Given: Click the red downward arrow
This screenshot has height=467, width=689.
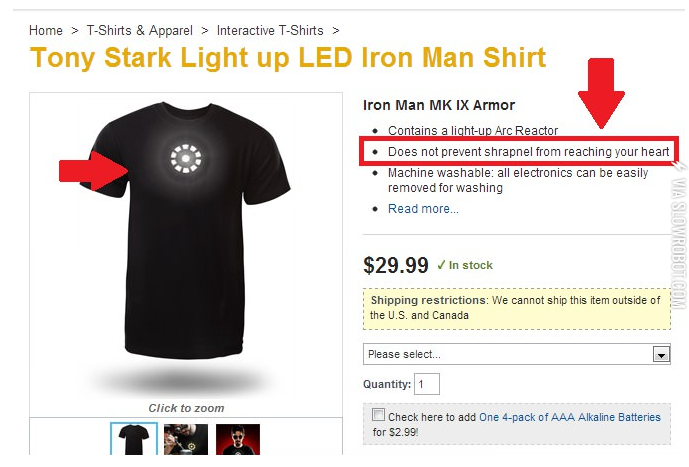Looking at the screenshot, I should [x=601, y=93].
